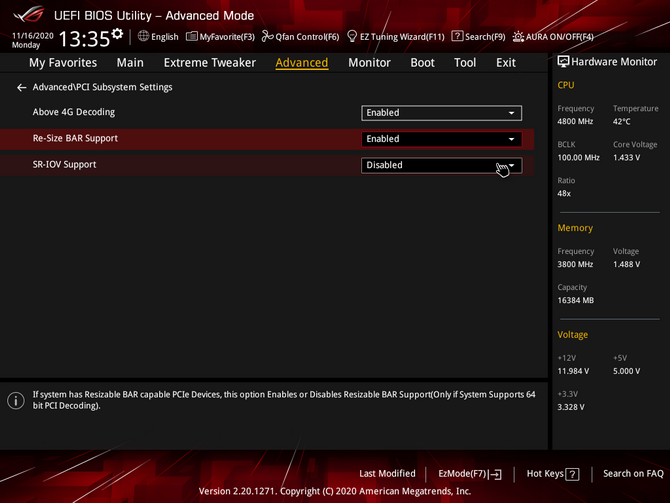Screen dimensions: 670x503
Task: Click memory frequency 3800 MHz
Action: (575, 265)
